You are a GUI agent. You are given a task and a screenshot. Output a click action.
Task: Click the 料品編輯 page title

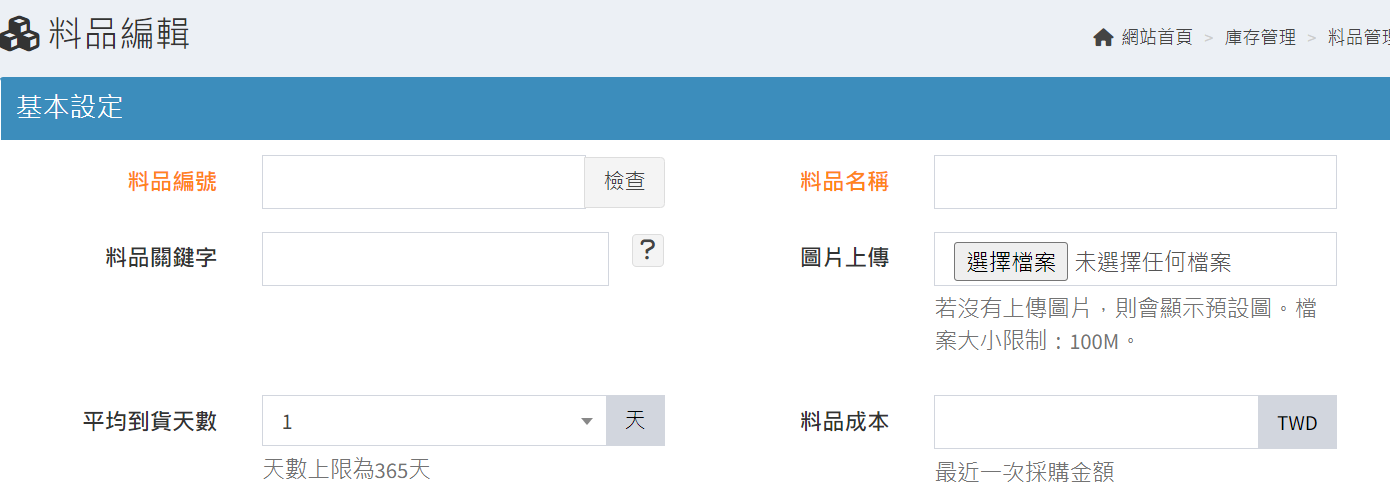(119, 34)
